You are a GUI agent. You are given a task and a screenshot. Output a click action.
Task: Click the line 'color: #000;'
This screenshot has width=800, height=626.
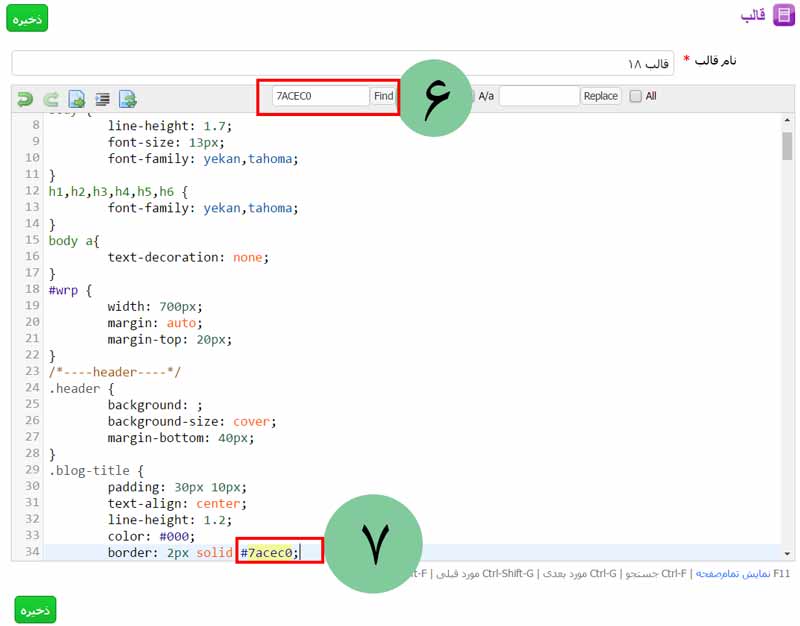pos(152,536)
